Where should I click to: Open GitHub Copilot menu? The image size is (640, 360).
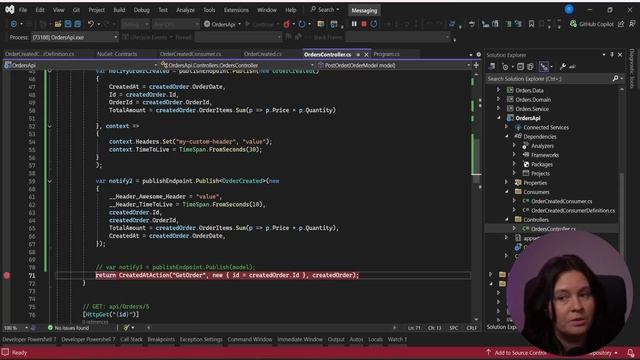click(x=591, y=24)
